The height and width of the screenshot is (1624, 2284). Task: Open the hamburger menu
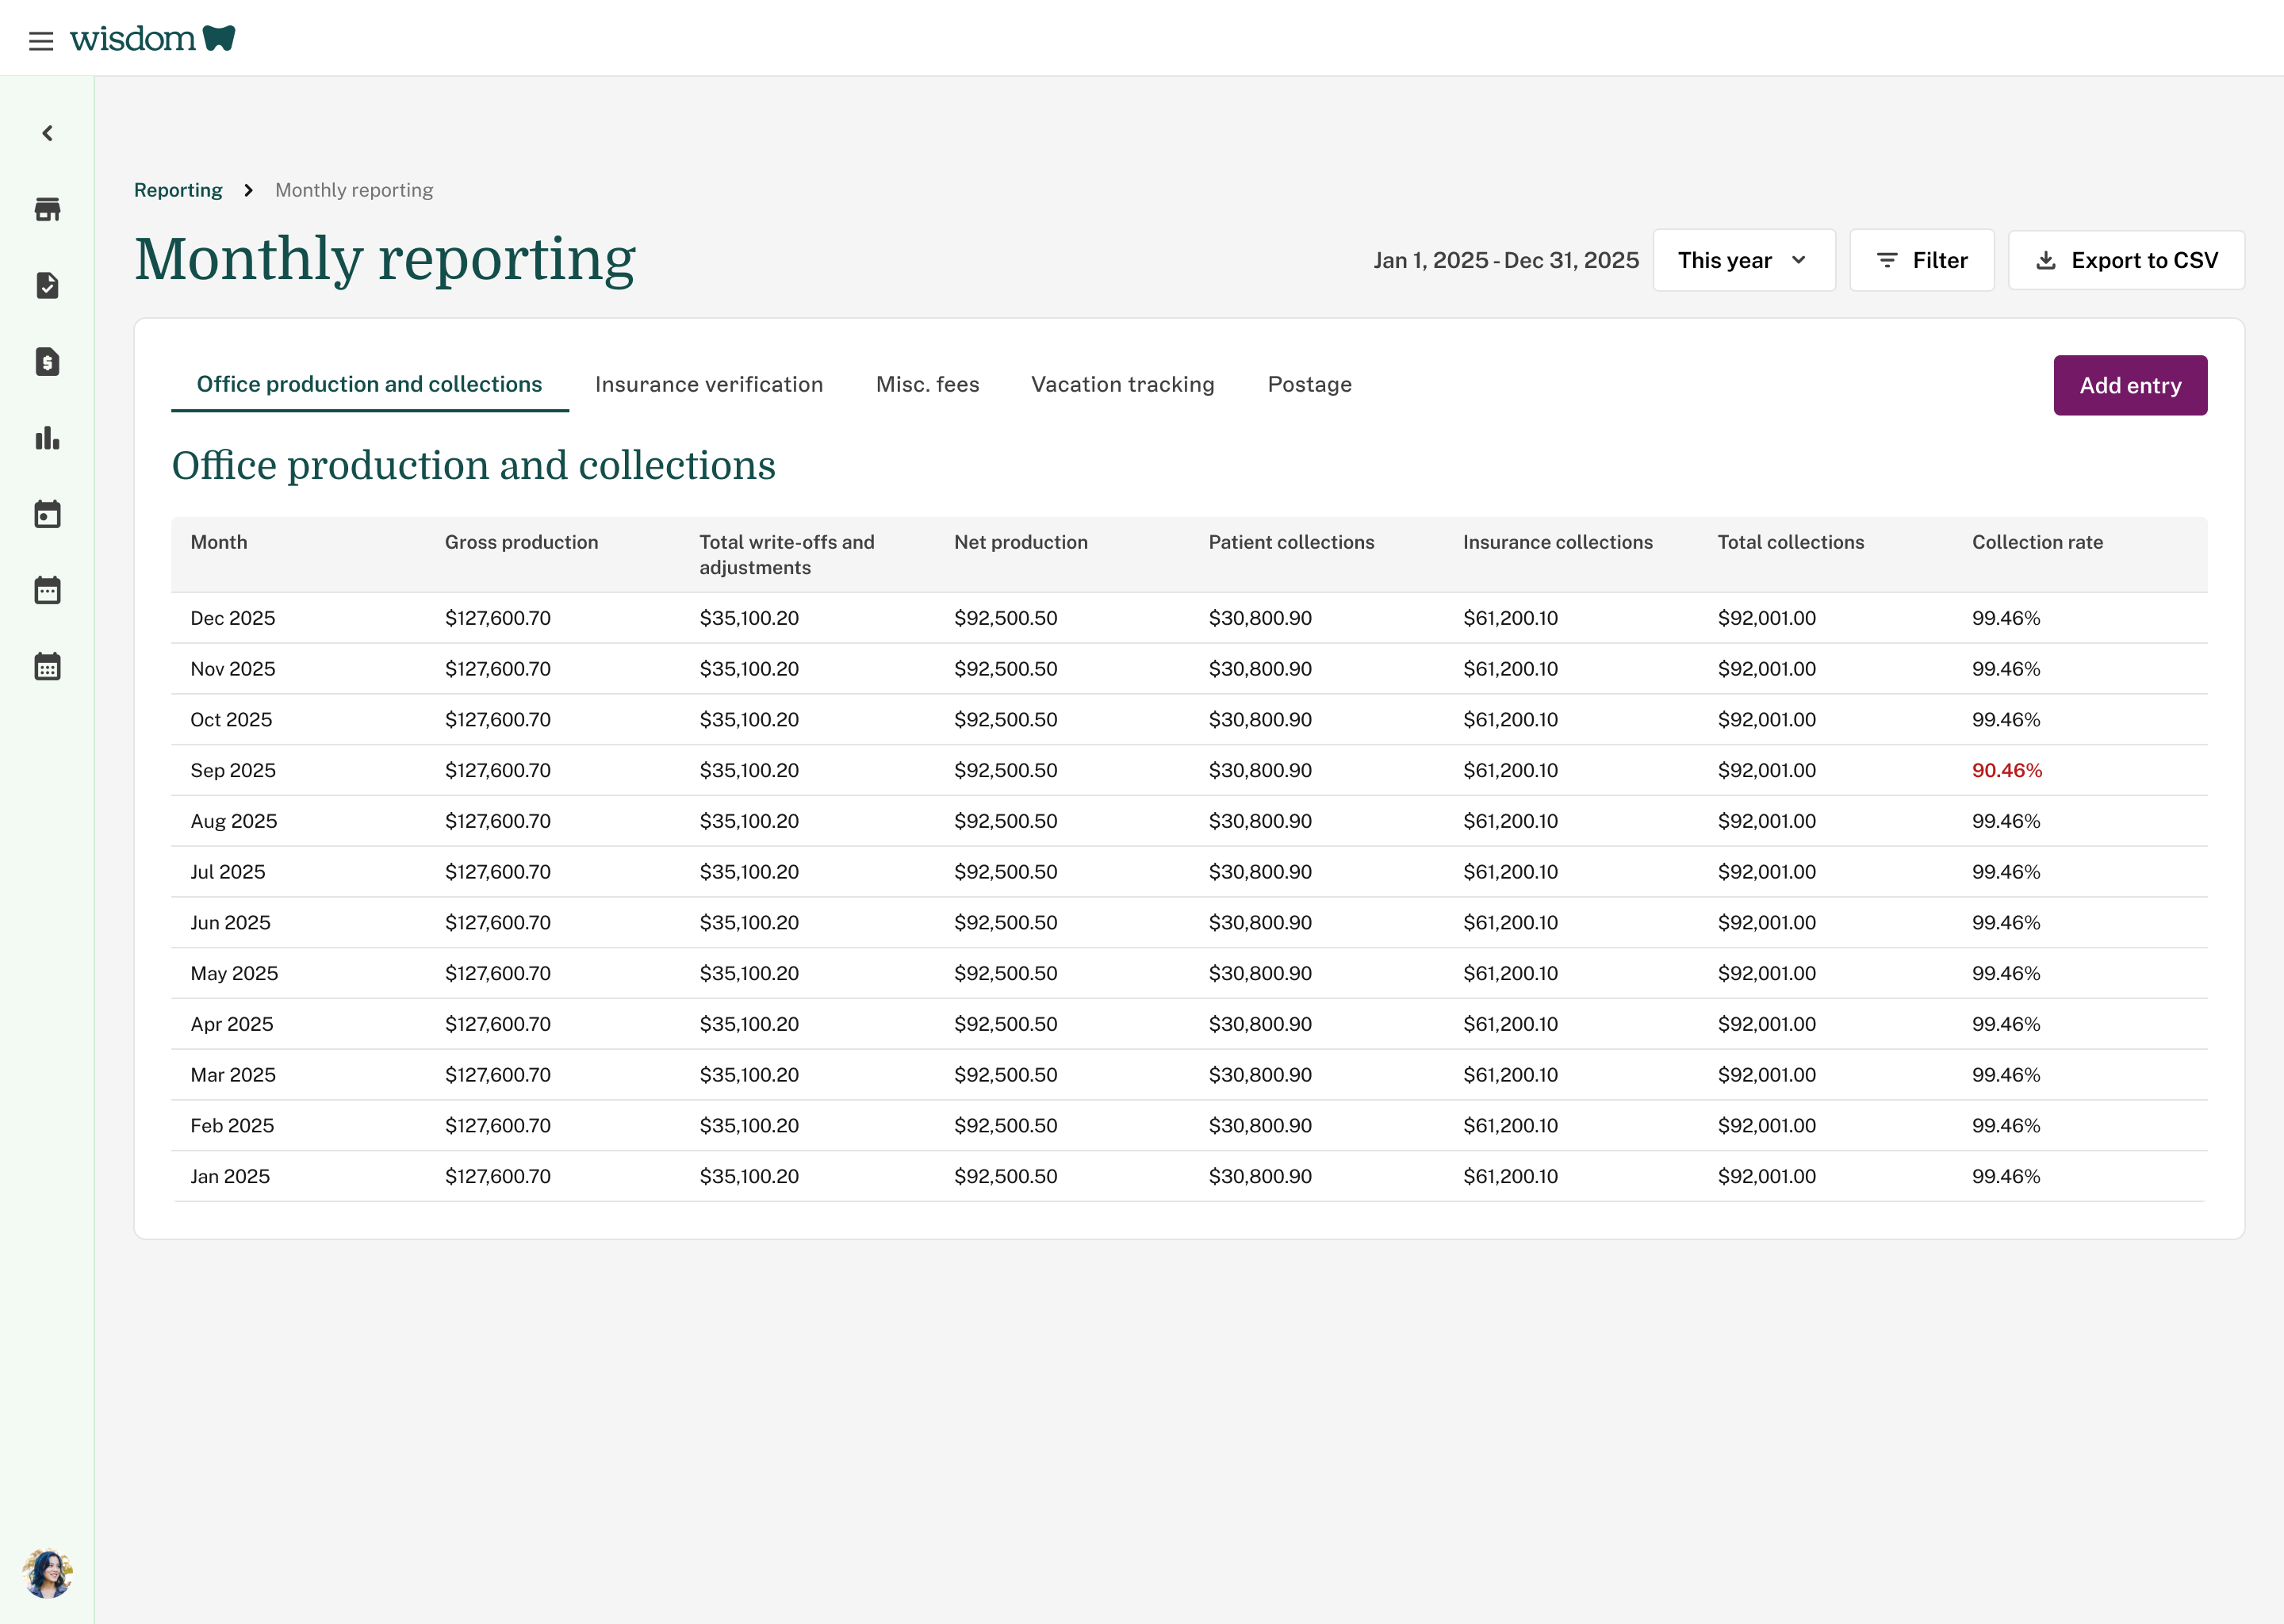click(41, 41)
